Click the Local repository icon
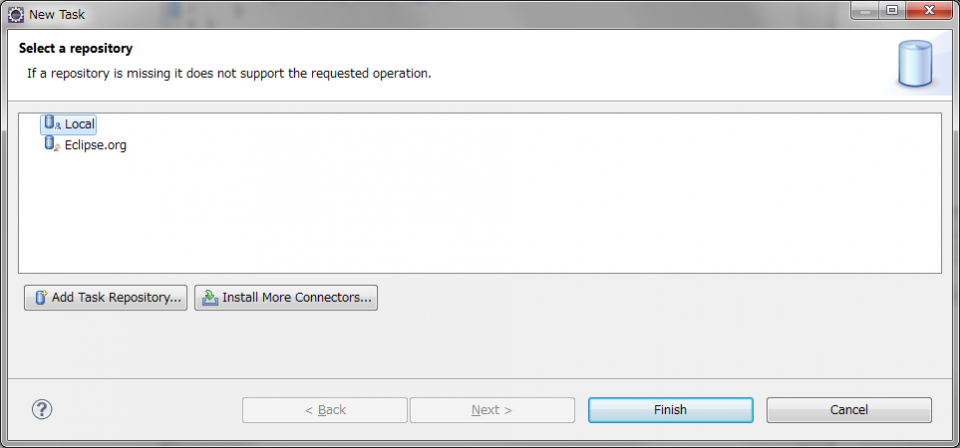 (51, 123)
